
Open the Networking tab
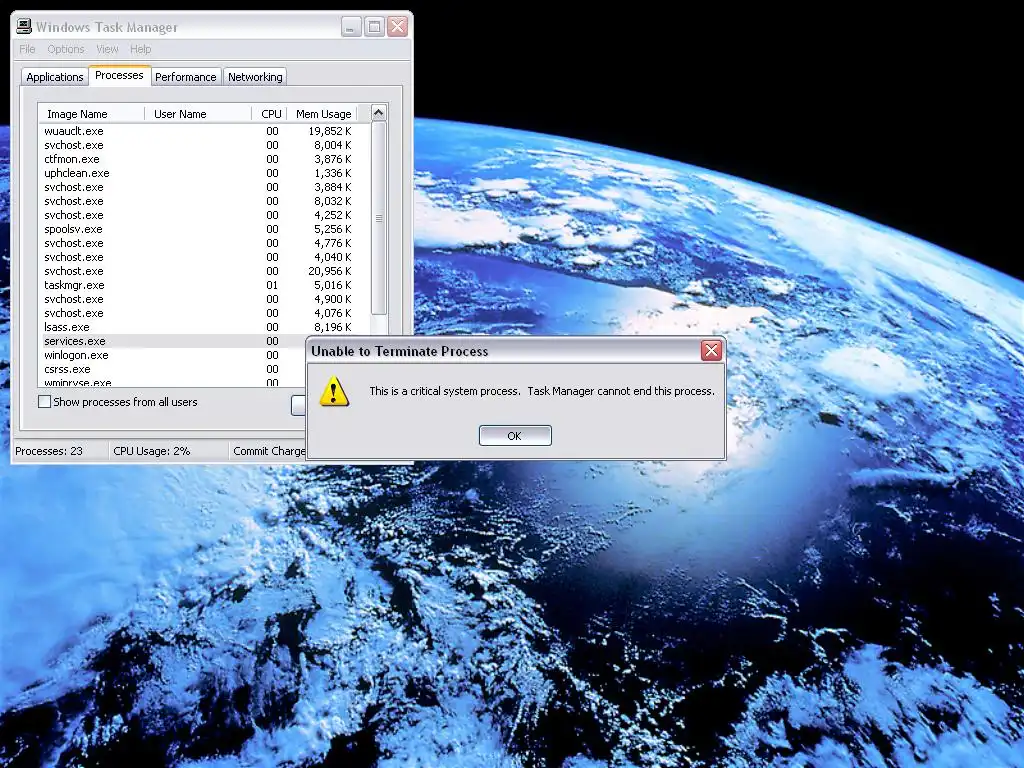click(255, 77)
